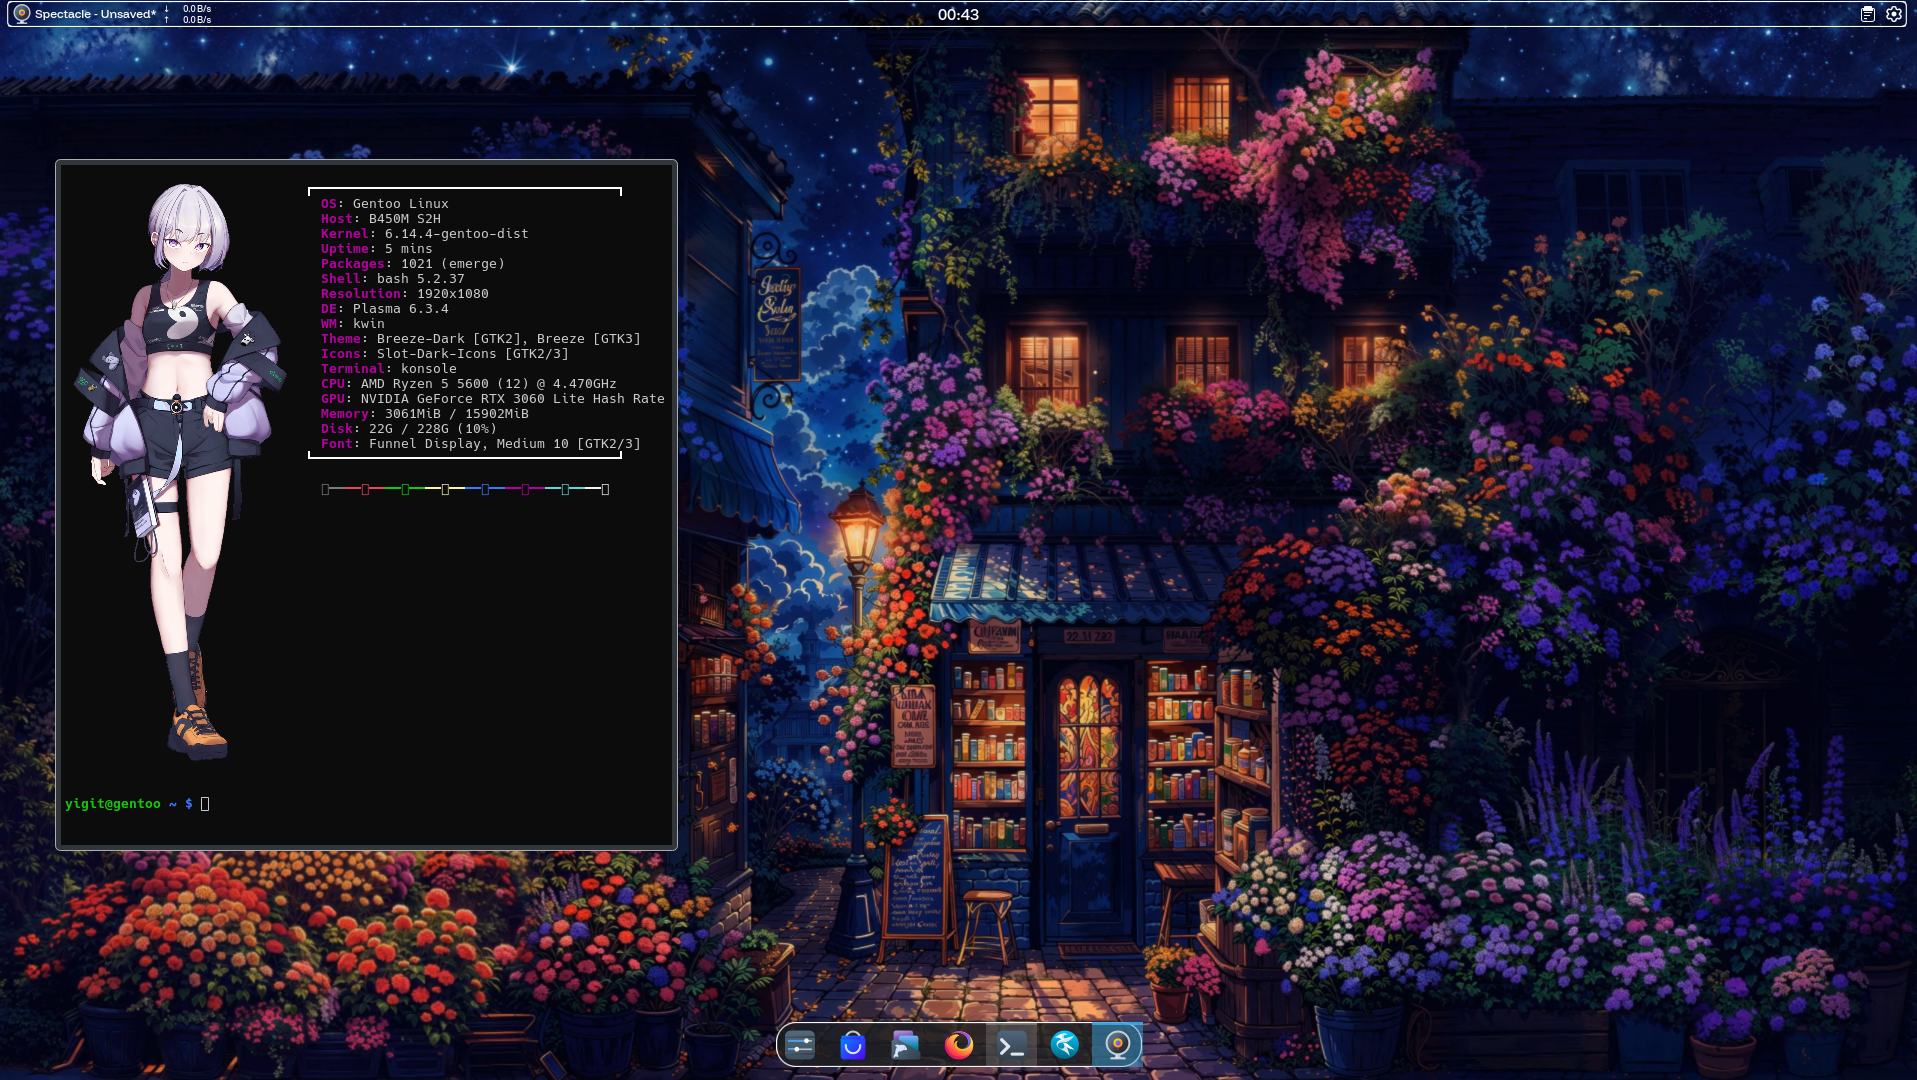Click the 'OS: Gentoo Linux' line
Screen dimensions: 1917x1080
coord(385,204)
